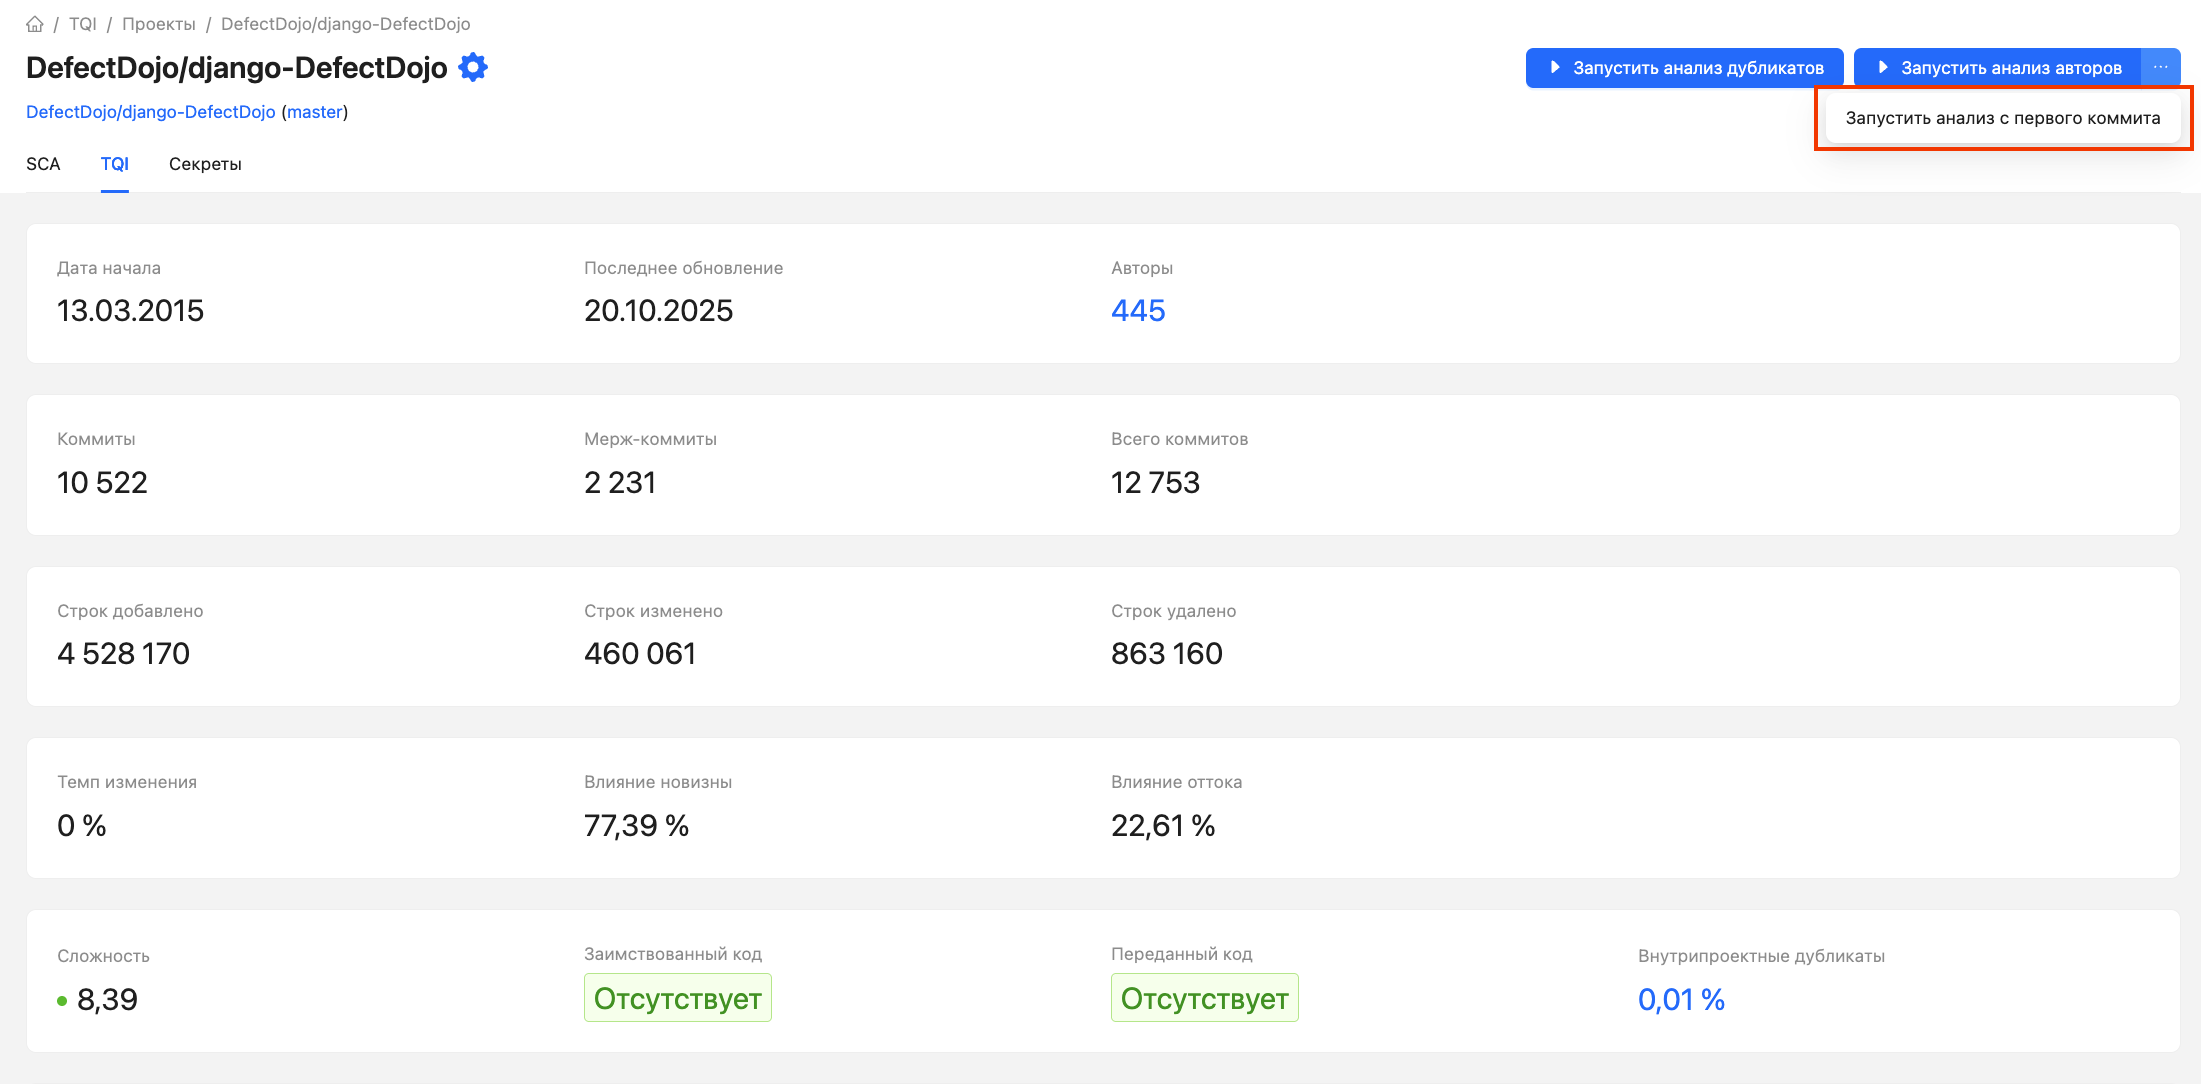
Task: Click the green complexity indicator dot
Action: point(62,1000)
